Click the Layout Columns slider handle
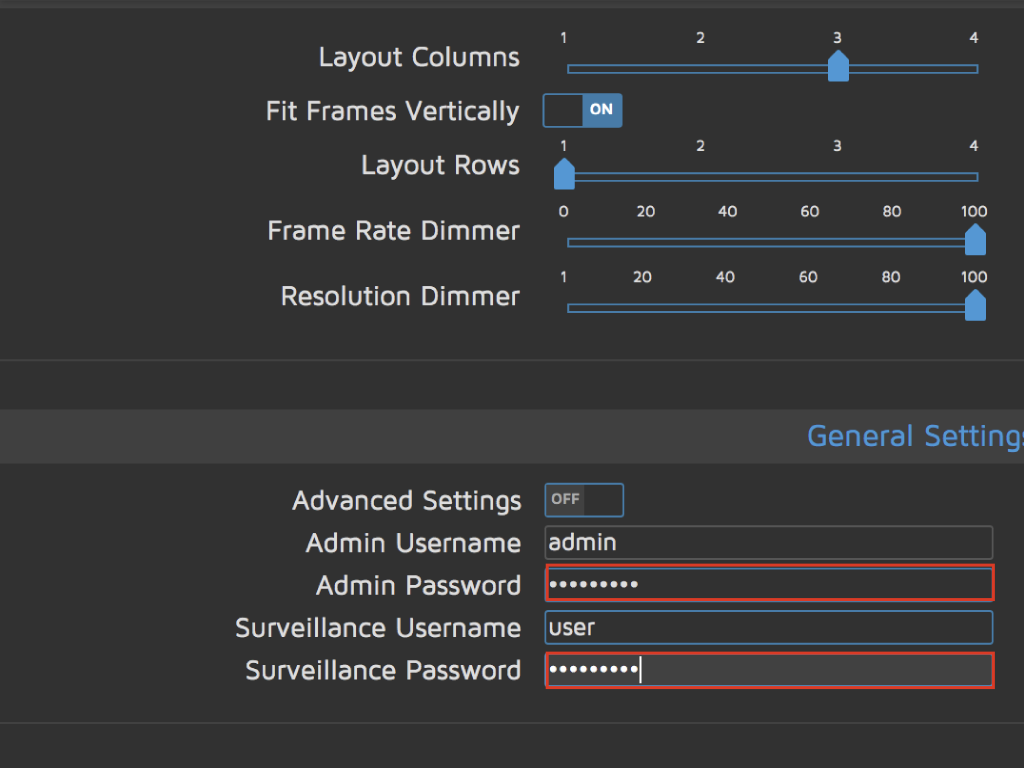The width and height of the screenshot is (1024, 768). coord(838,66)
